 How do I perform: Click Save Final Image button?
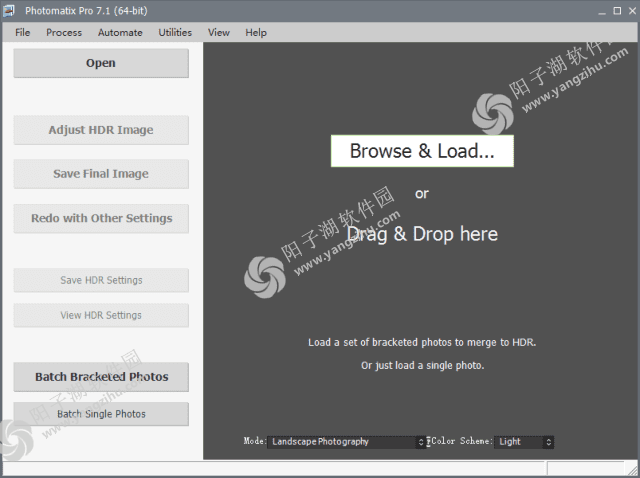click(x=101, y=174)
